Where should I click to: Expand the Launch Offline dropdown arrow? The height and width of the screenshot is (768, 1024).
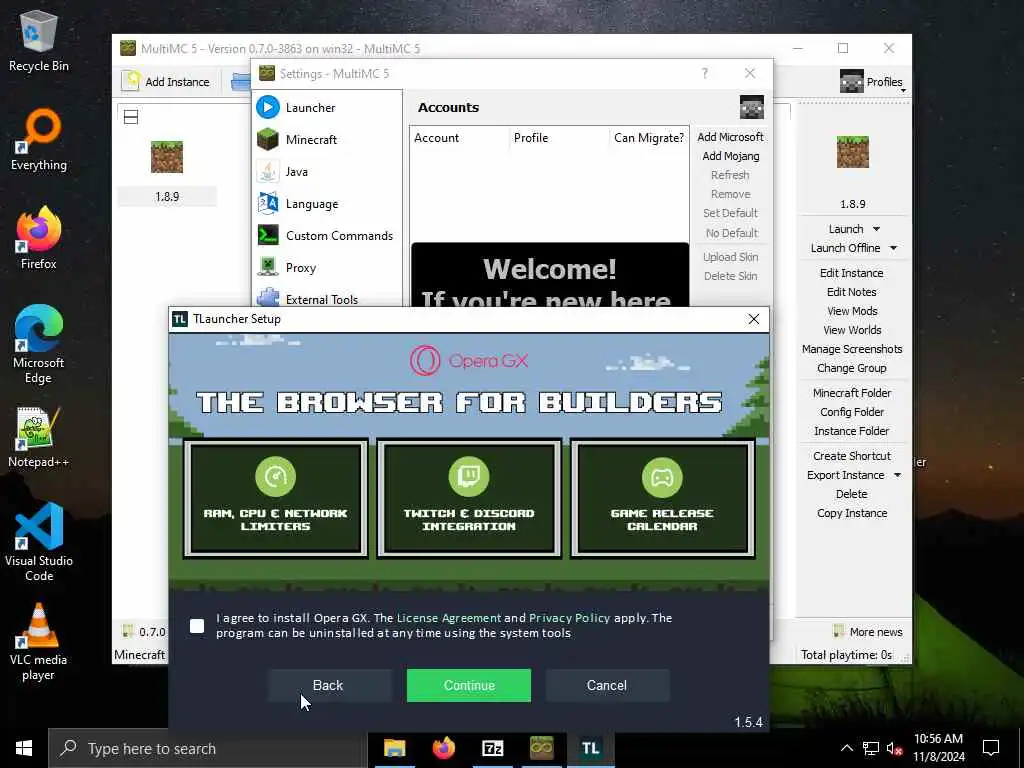click(x=893, y=248)
